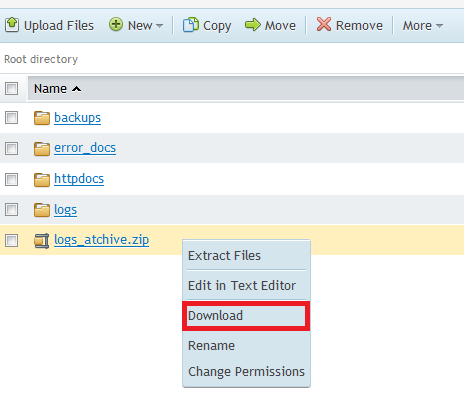Choose Change Permissions menu entry
Screen dimensions: 464x402
coord(246,372)
